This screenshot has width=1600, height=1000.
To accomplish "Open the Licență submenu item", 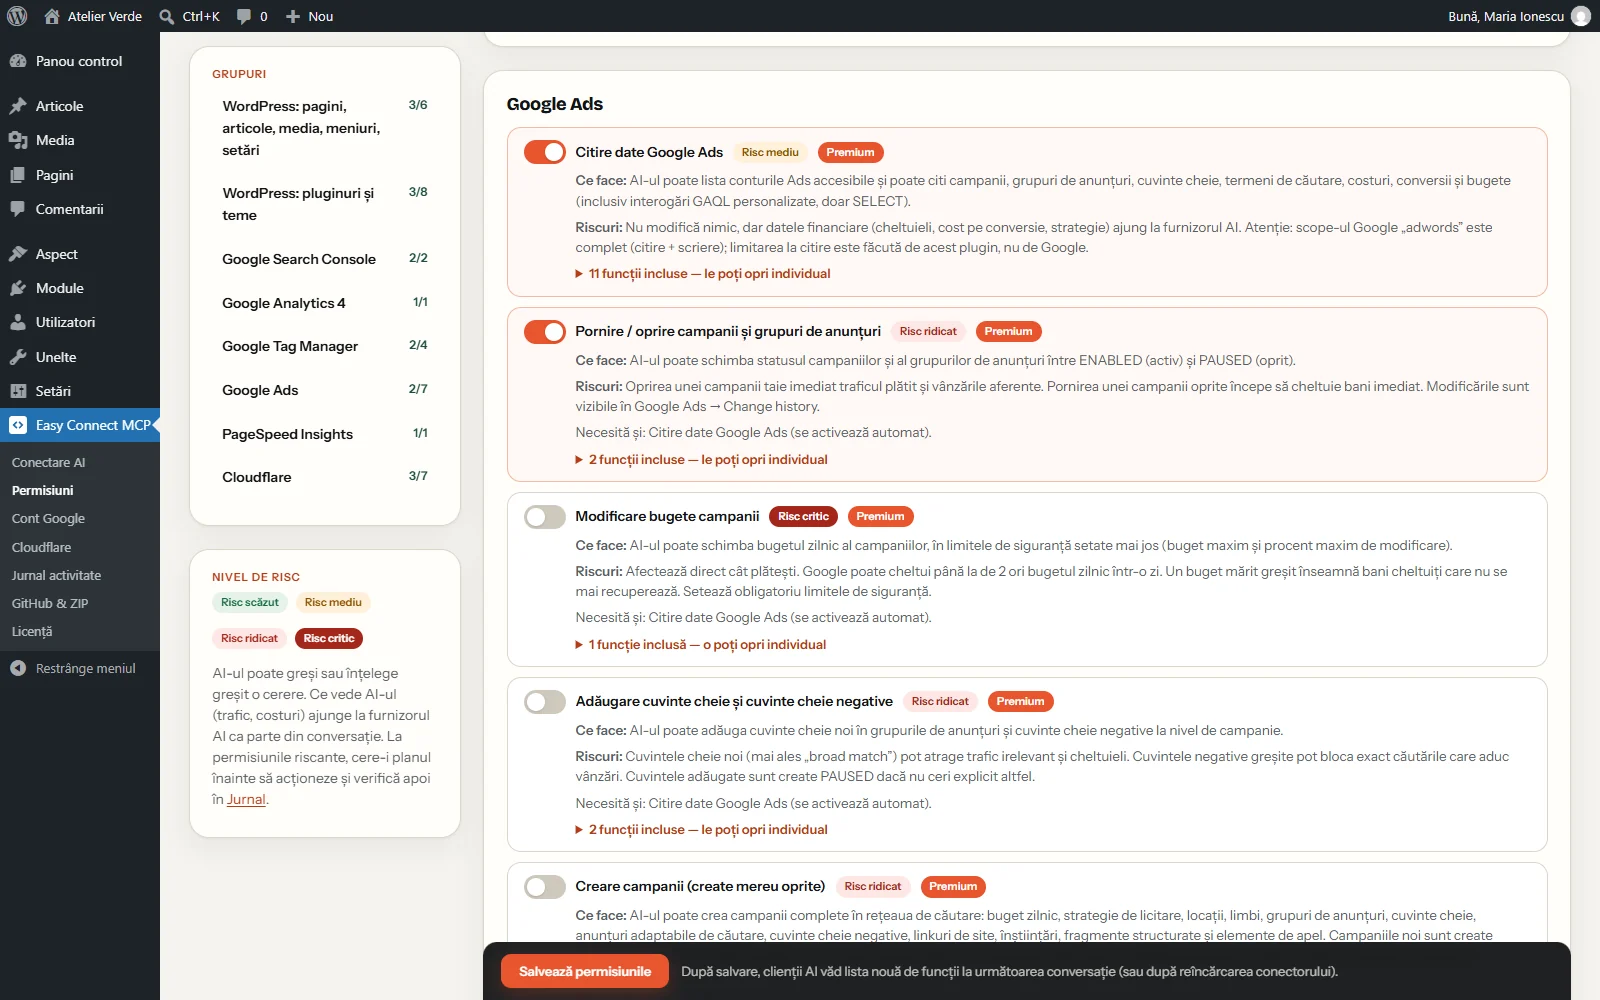I will click(x=32, y=631).
